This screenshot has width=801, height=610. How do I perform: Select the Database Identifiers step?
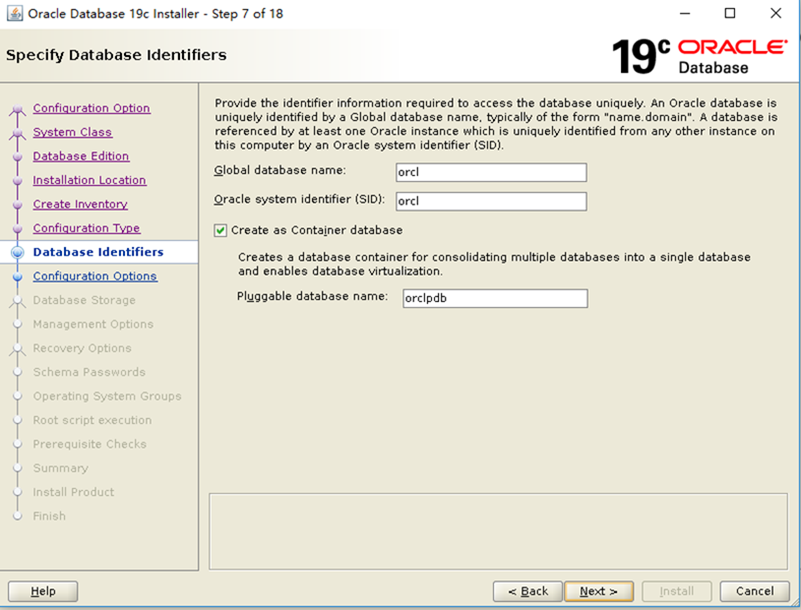(x=98, y=252)
